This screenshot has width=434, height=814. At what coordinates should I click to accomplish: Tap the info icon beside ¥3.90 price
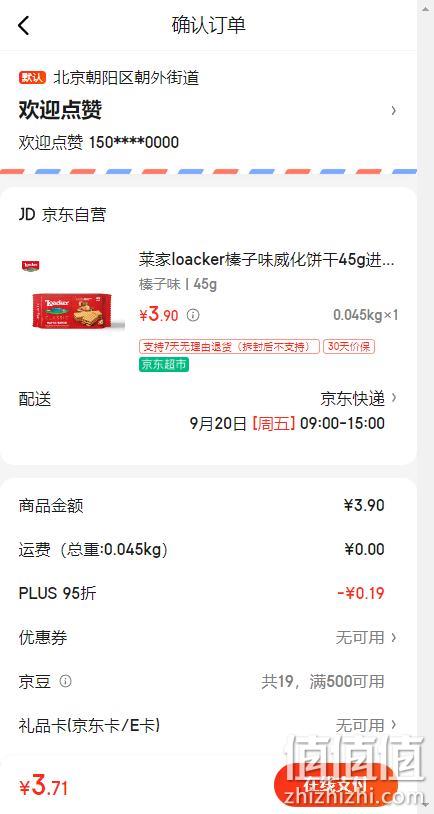[193, 315]
